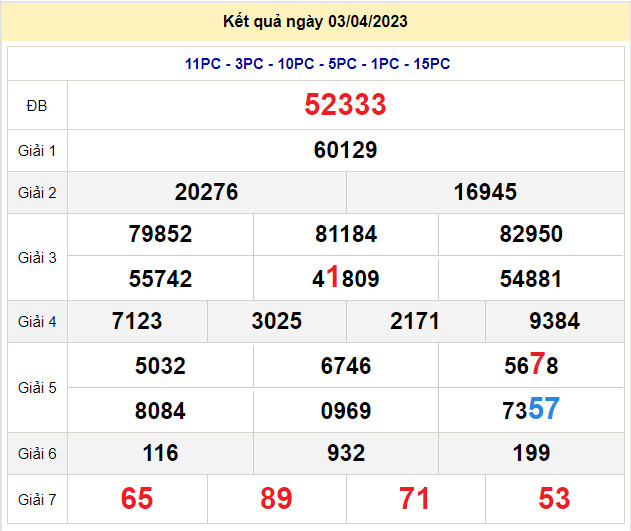Image resolution: width=631 pixels, height=531 pixels.
Task: Select Giải 3 number 81184
Action: [346, 234]
